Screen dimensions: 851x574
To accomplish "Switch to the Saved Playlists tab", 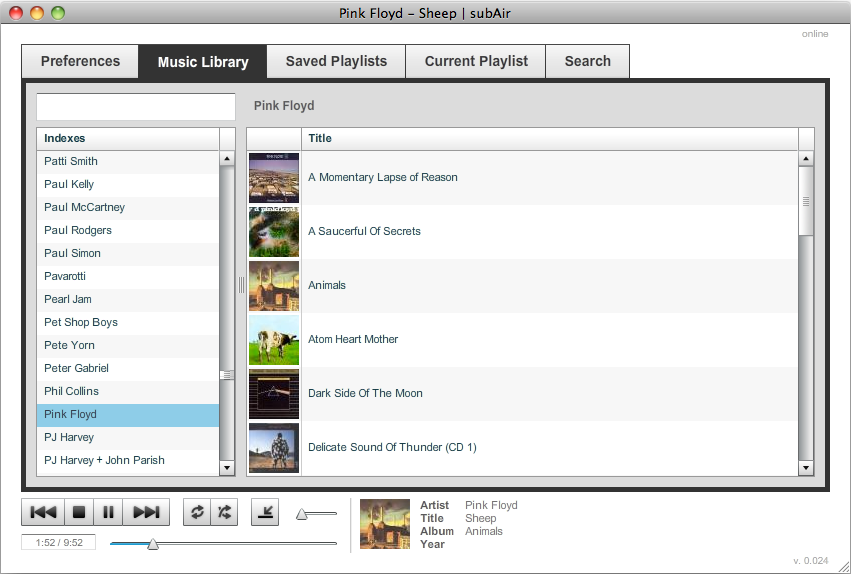I will [x=336, y=61].
